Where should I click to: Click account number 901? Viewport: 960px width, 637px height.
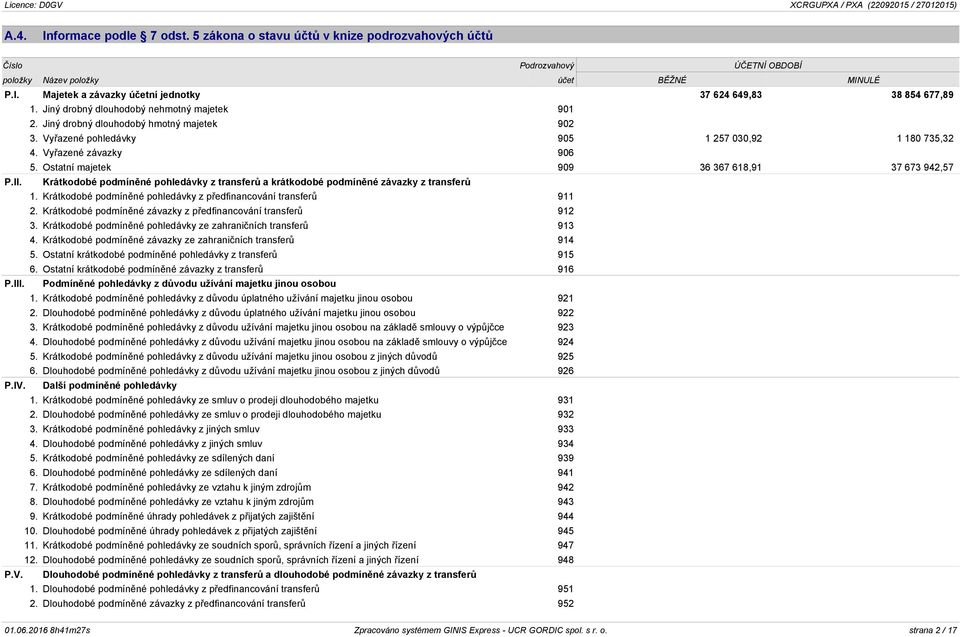tap(565, 109)
